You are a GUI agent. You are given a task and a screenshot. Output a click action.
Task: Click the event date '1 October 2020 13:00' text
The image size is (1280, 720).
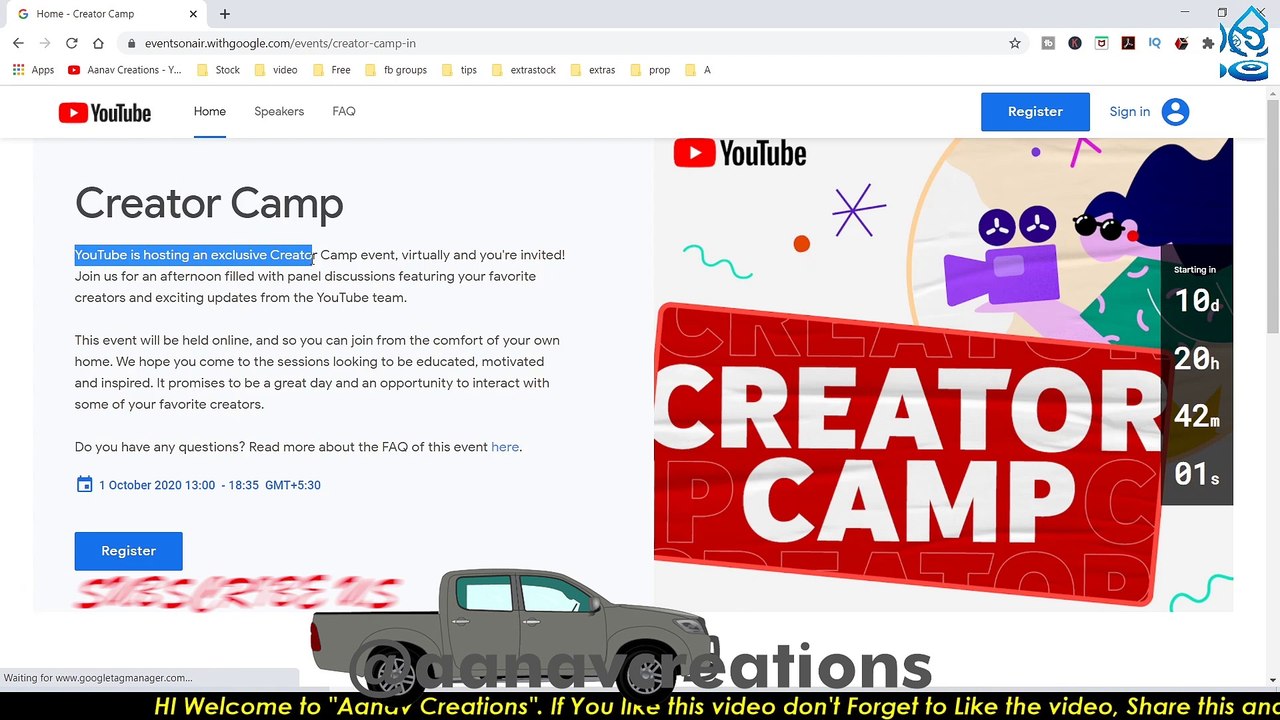[x=157, y=485]
